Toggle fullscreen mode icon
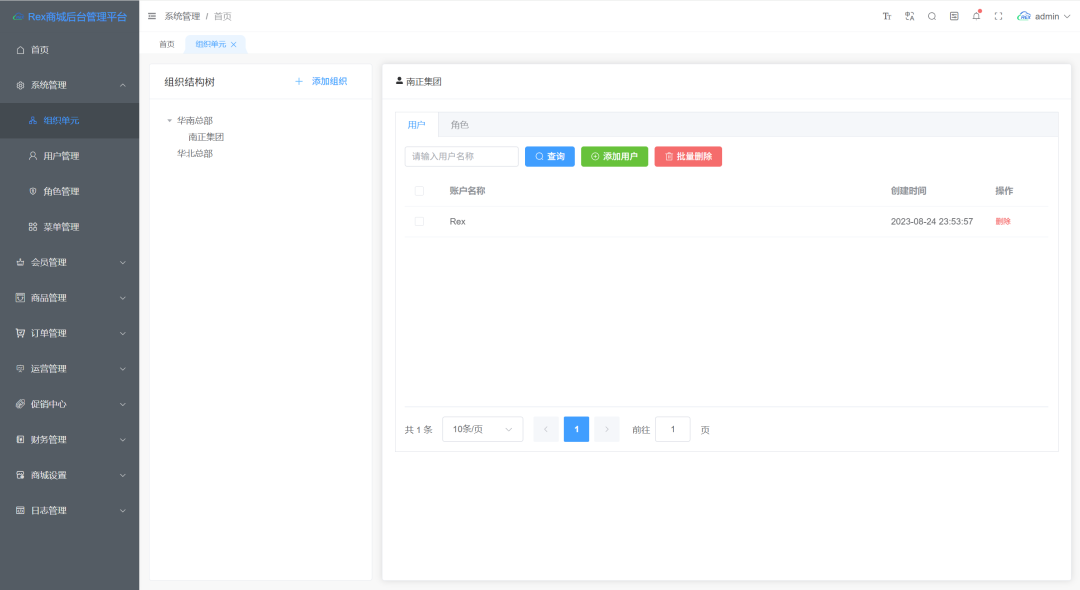The width and height of the screenshot is (1080, 590). (998, 16)
